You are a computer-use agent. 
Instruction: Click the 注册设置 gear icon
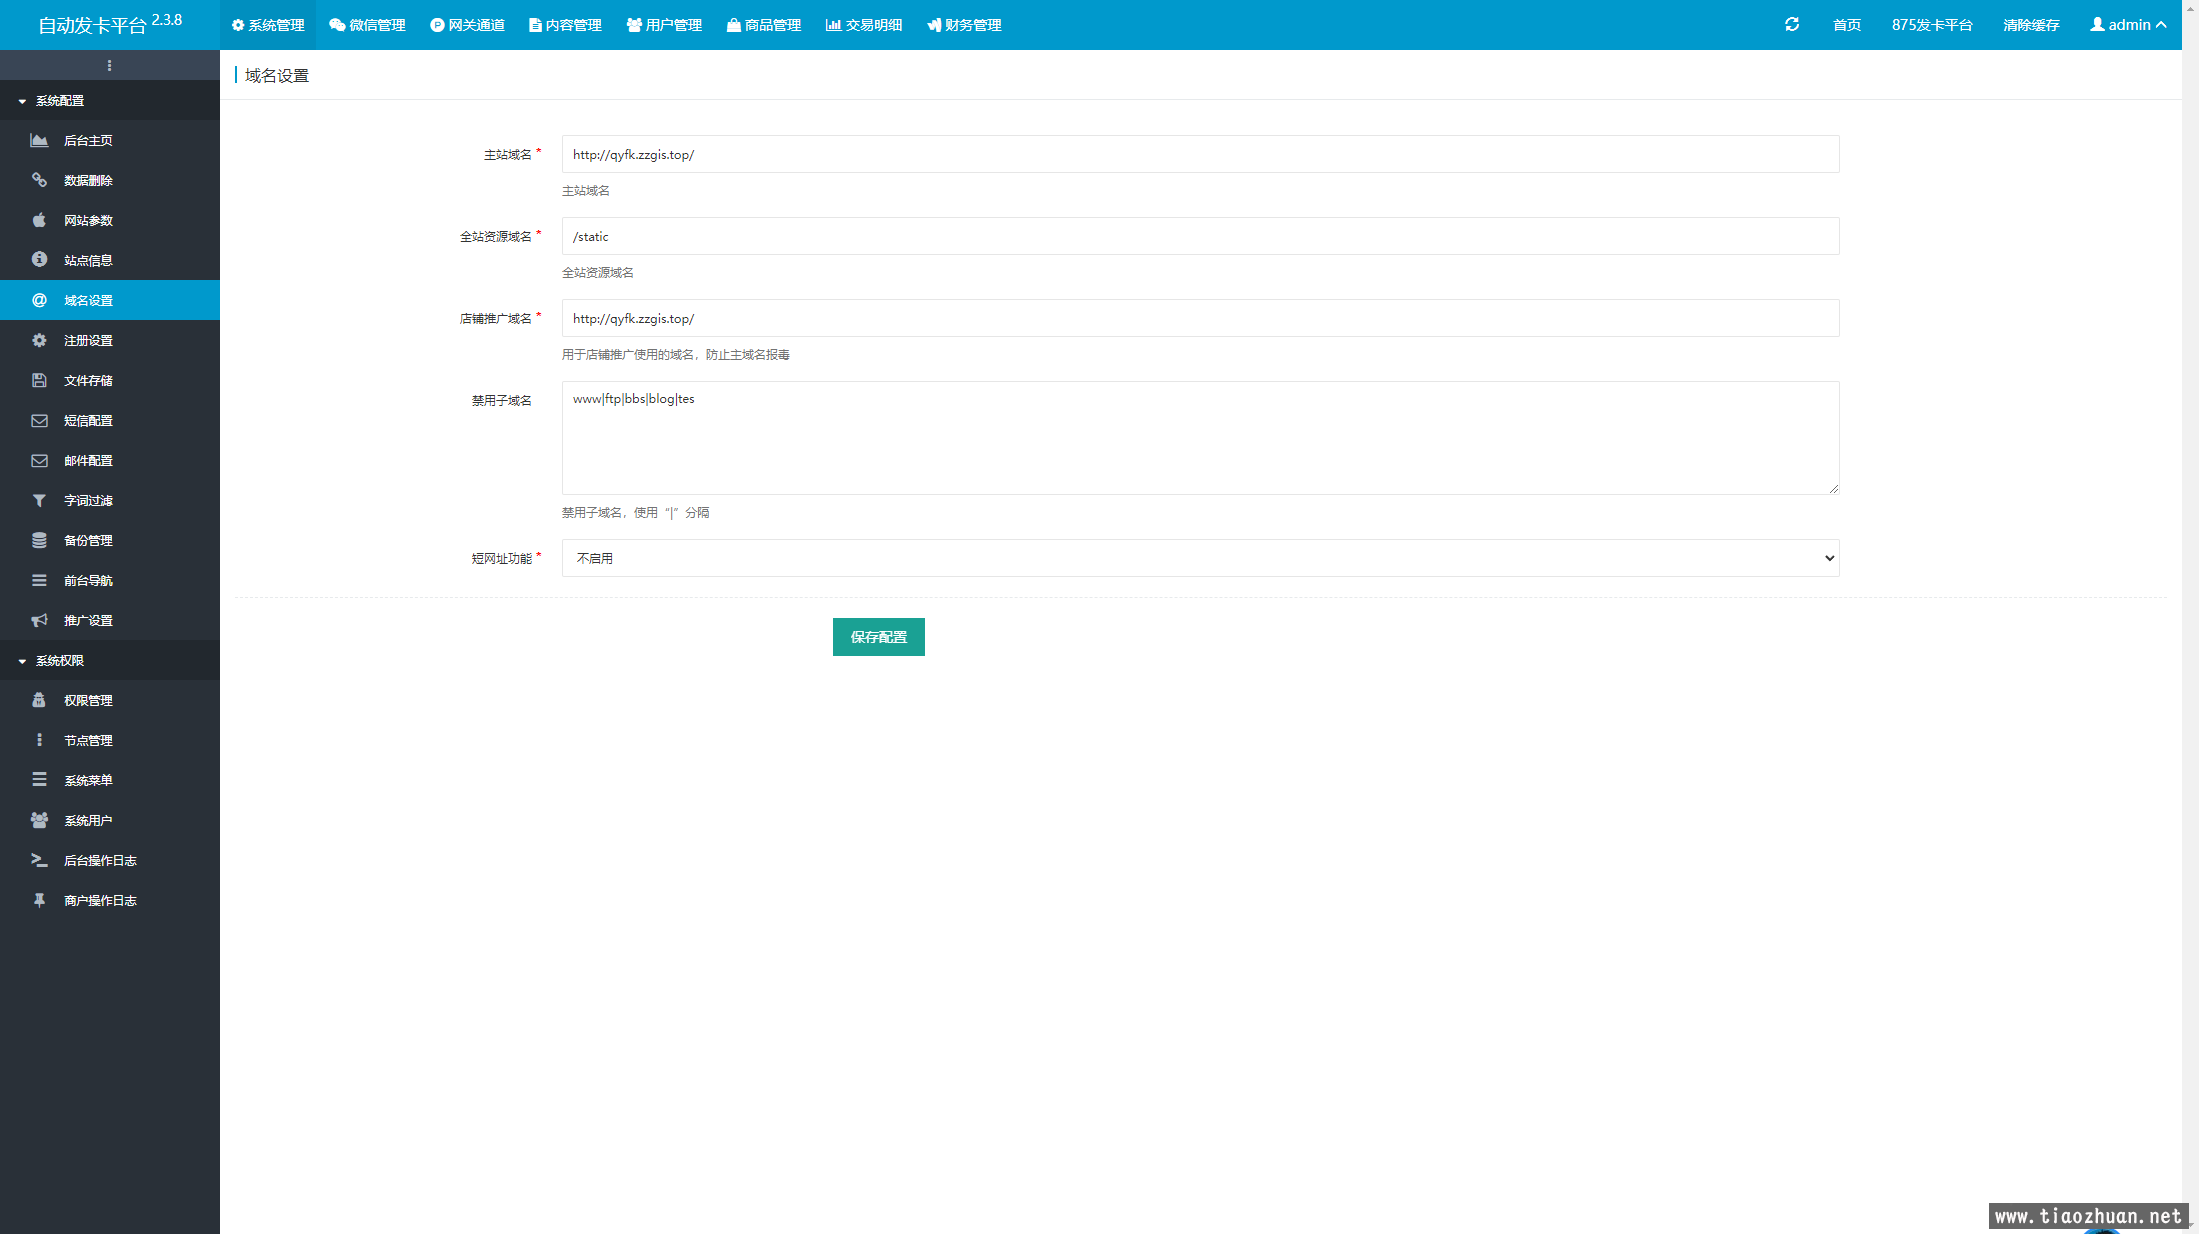(39, 340)
